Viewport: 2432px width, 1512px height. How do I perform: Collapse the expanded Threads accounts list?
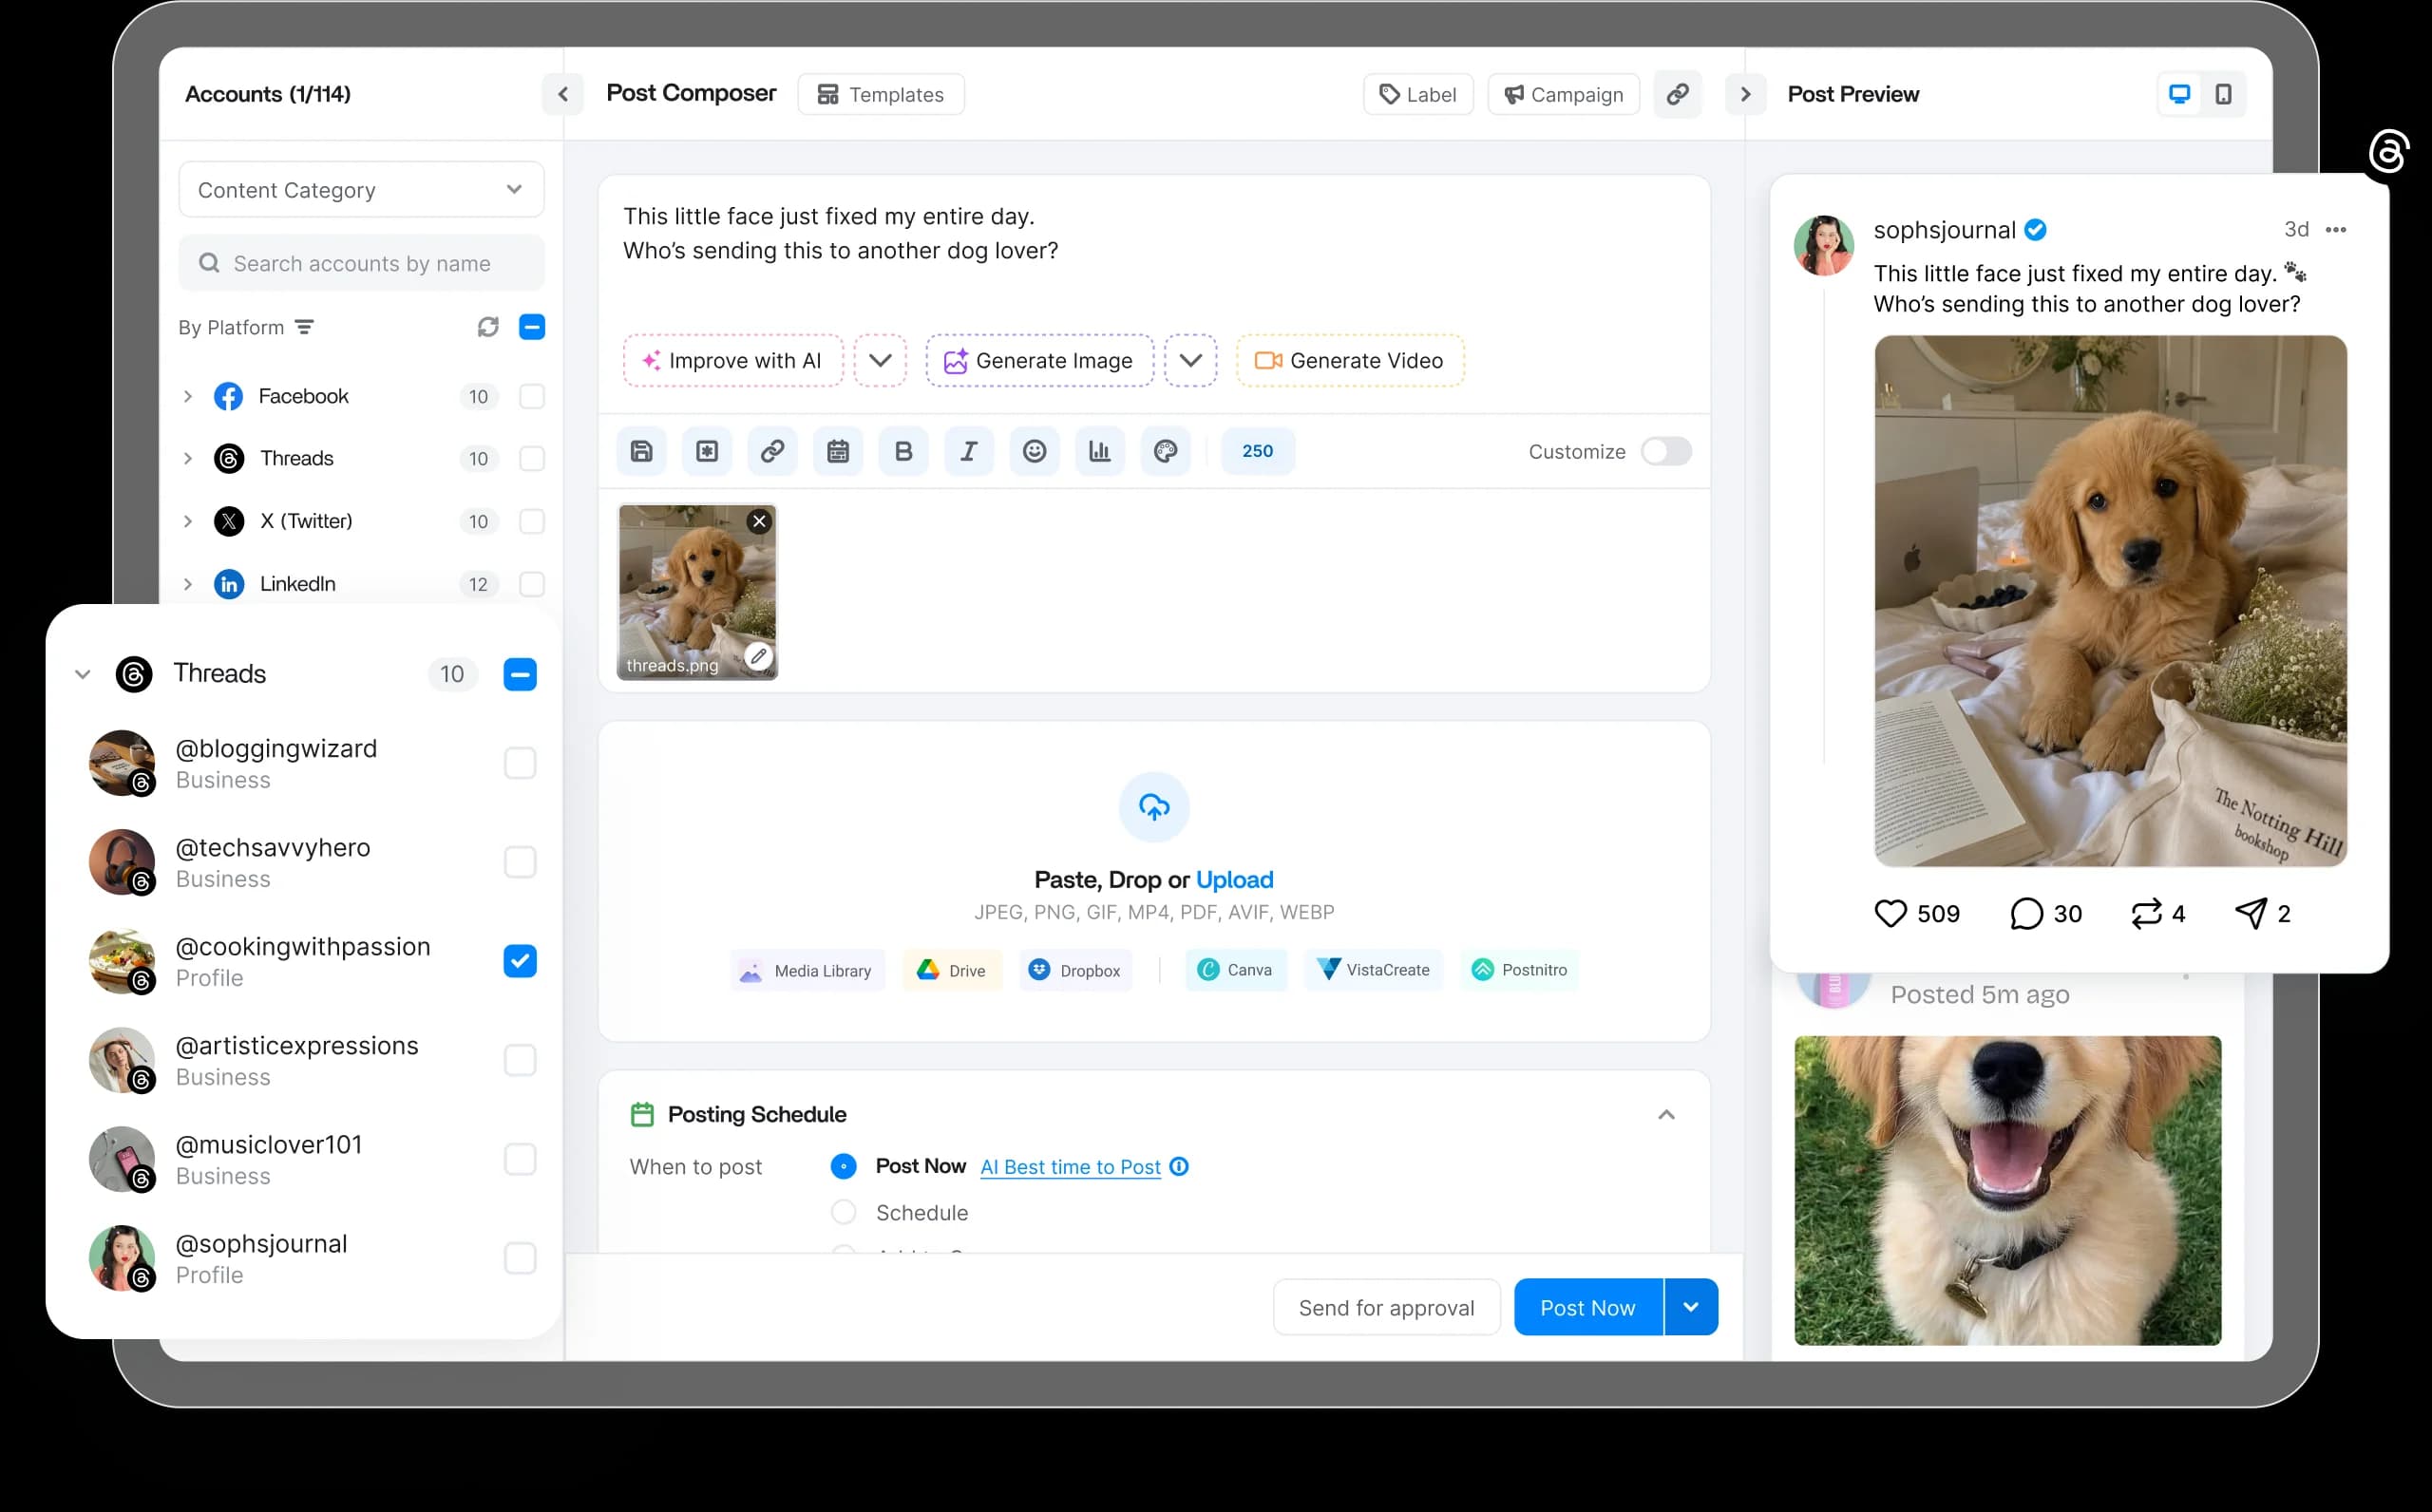(x=83, y=674)
